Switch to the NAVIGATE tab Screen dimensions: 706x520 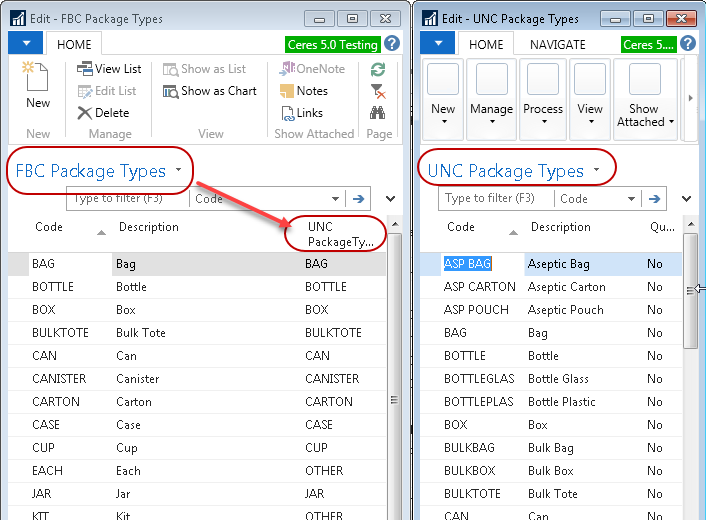pos(557,45)
